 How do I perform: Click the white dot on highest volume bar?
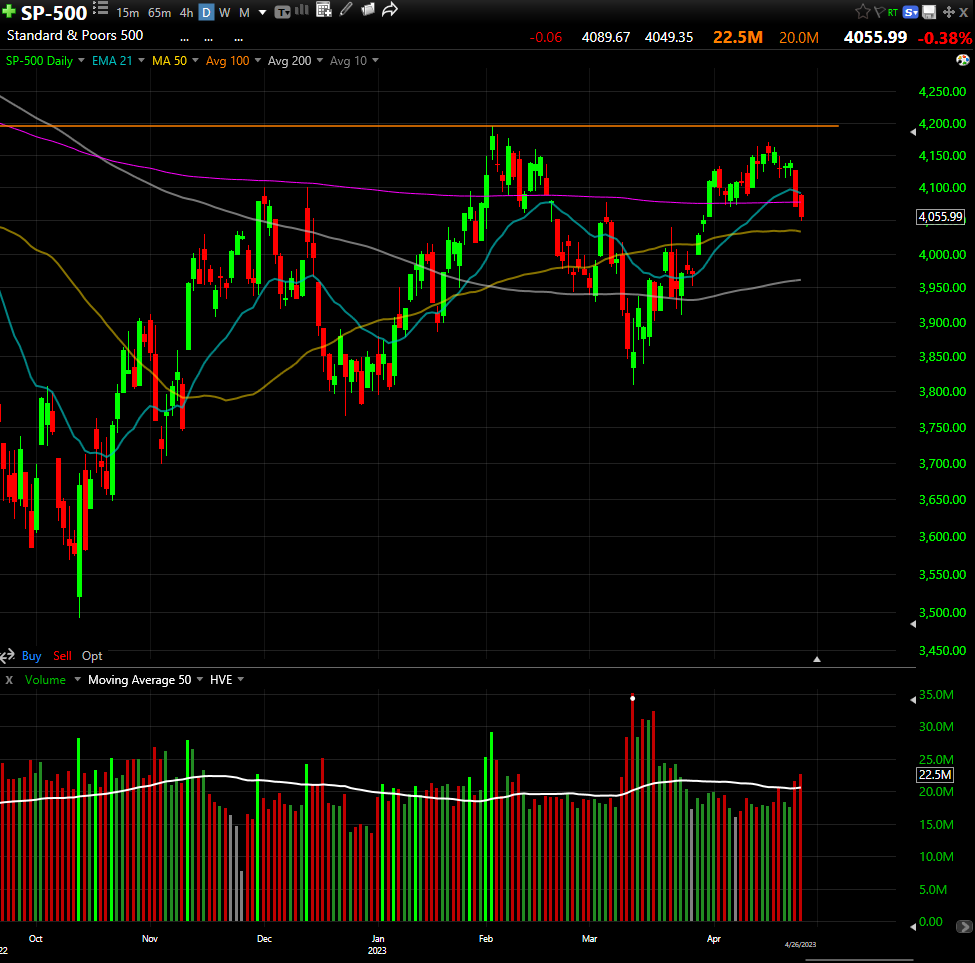pos(632,698)
